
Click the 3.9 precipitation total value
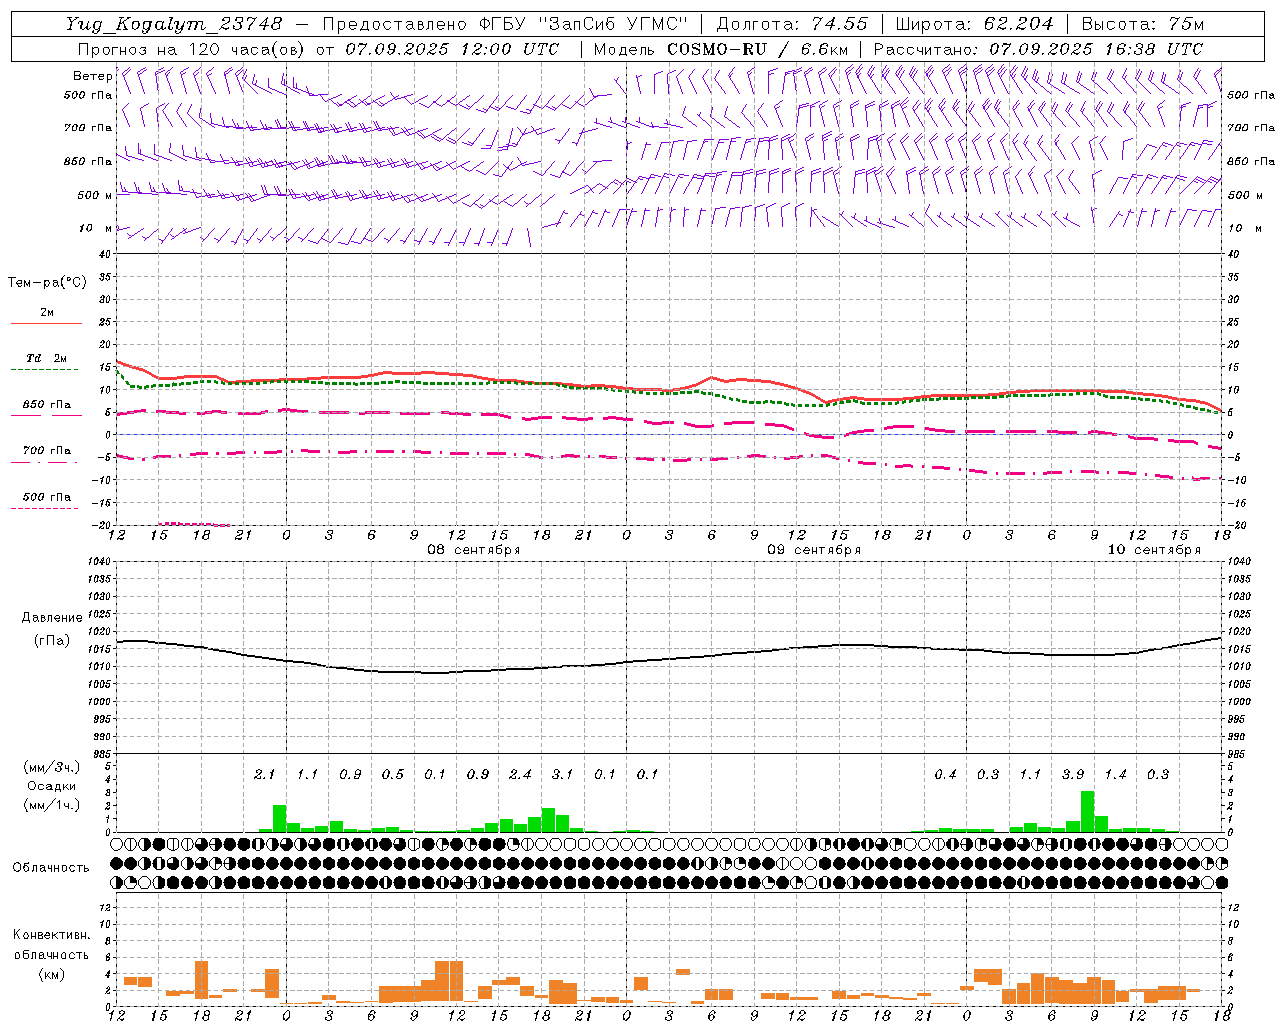pos(1073,775)
